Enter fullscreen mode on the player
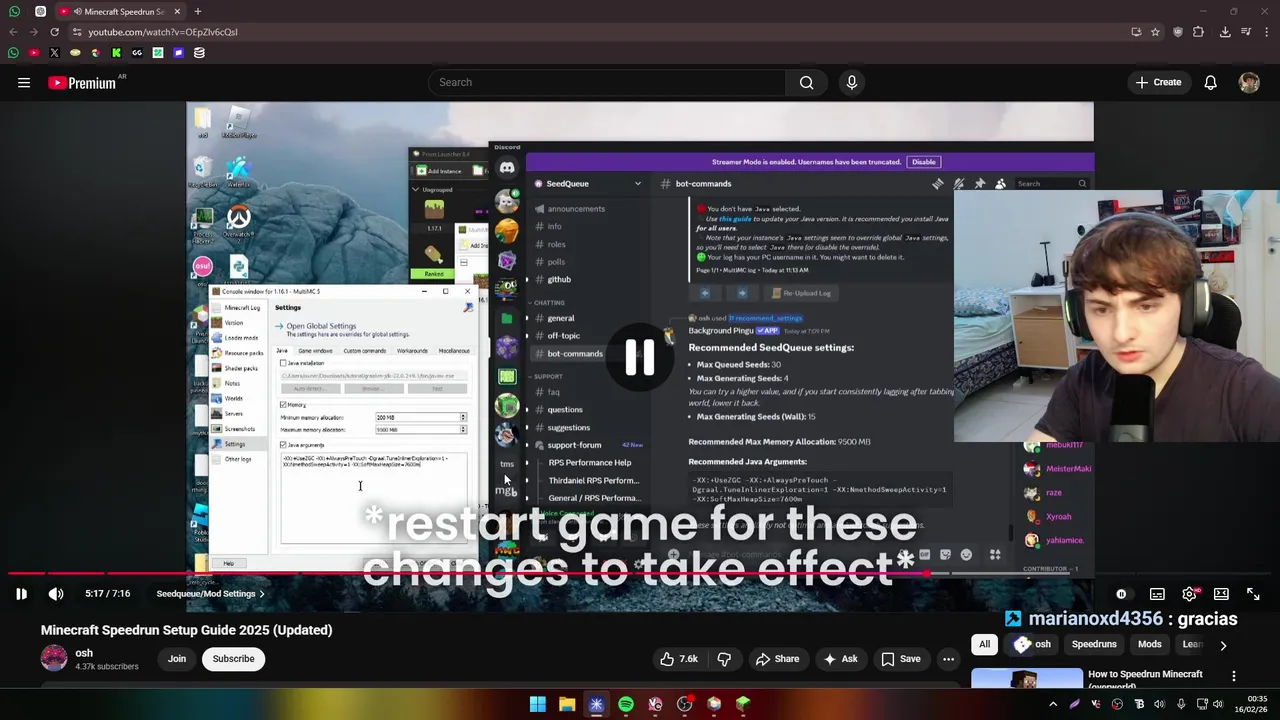The height and width of the screenshot is (720, 1280). (x=1253, y=594)
